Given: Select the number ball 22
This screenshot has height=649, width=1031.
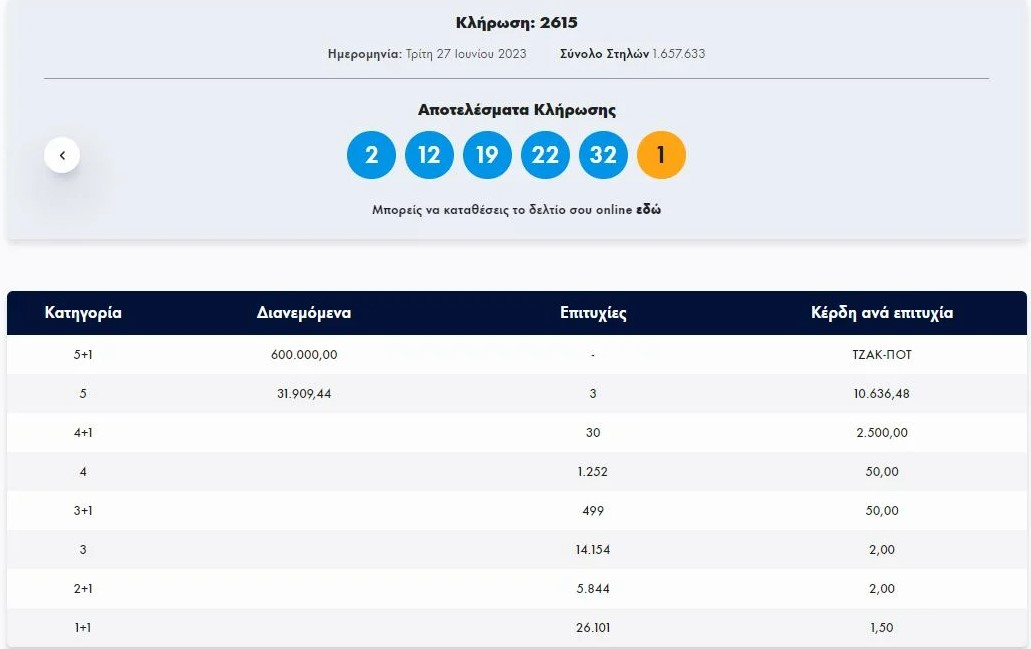Looking at the screenshot, I should click(x=545, y=155).
